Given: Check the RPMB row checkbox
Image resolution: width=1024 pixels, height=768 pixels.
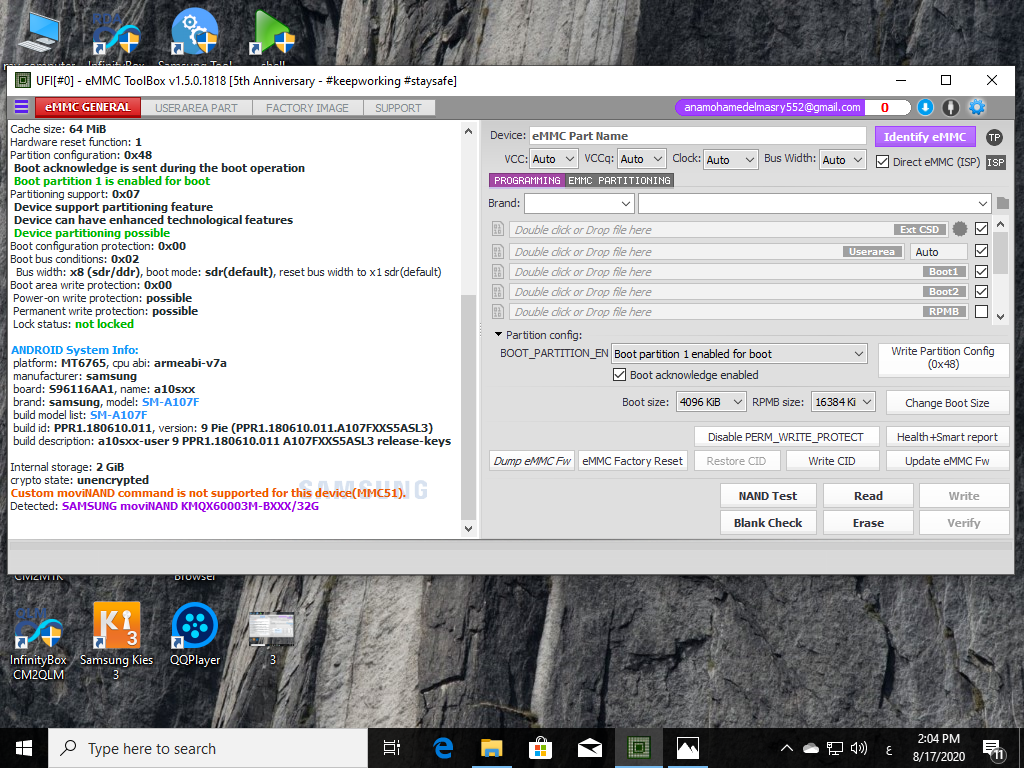Looking at the screenshot, I should pos(981,312).
